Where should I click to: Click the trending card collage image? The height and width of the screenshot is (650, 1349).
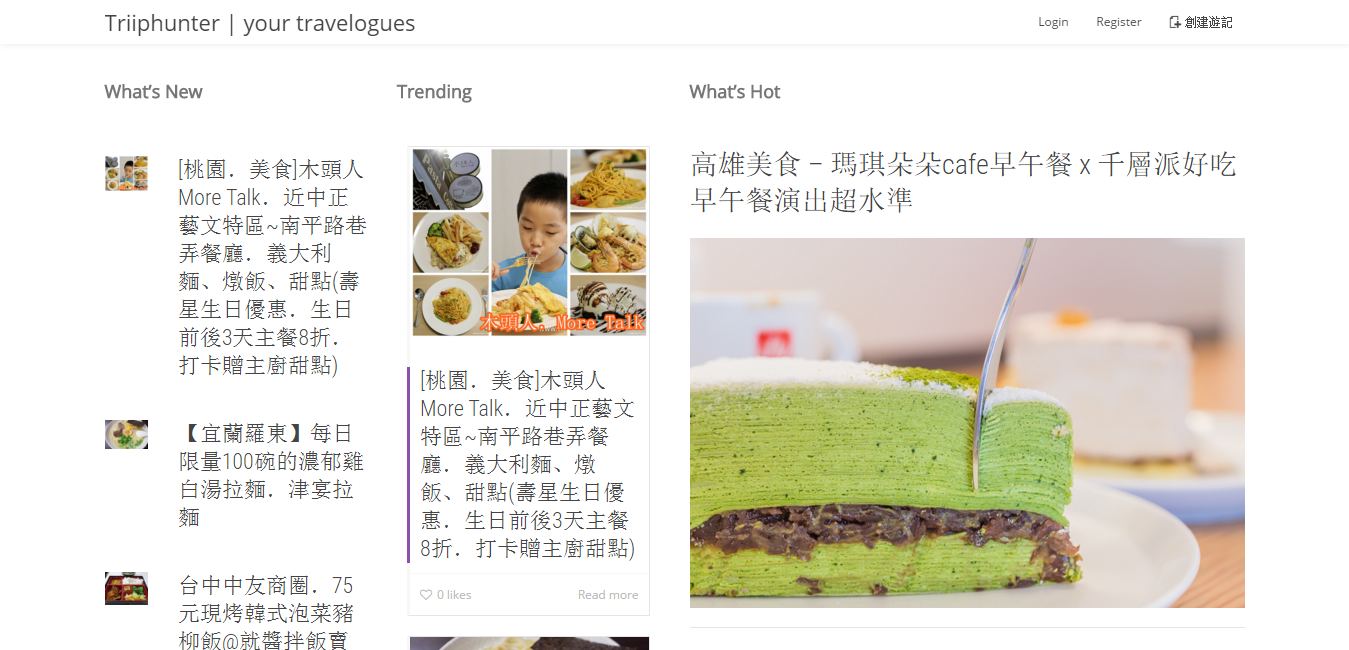coord(529,243)
